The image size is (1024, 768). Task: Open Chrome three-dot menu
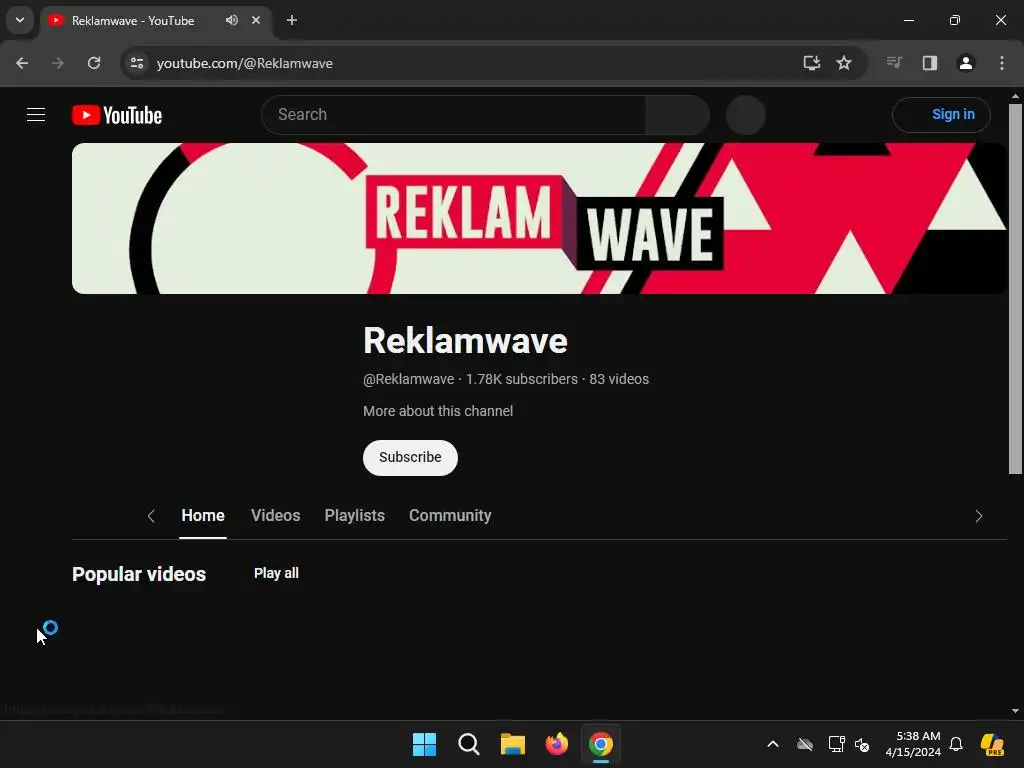(1002, 63)
